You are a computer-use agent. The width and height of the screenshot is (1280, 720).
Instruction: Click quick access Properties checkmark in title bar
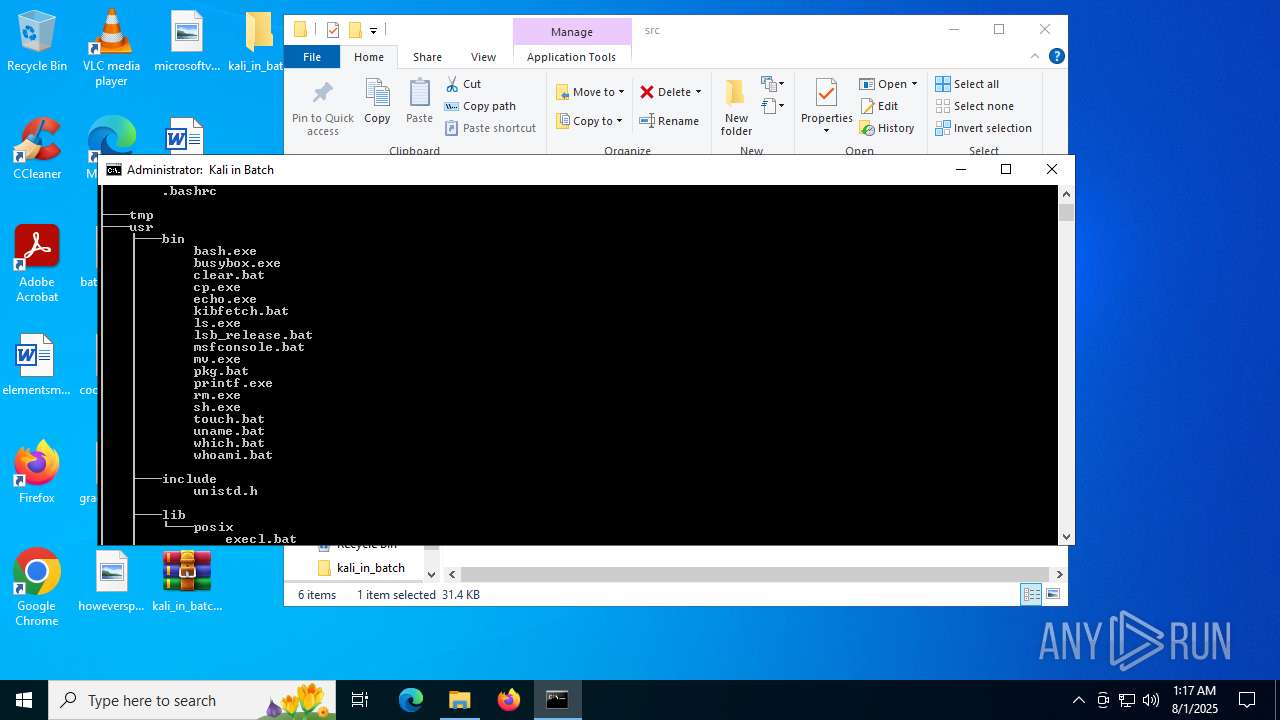[x=333, y=30]
